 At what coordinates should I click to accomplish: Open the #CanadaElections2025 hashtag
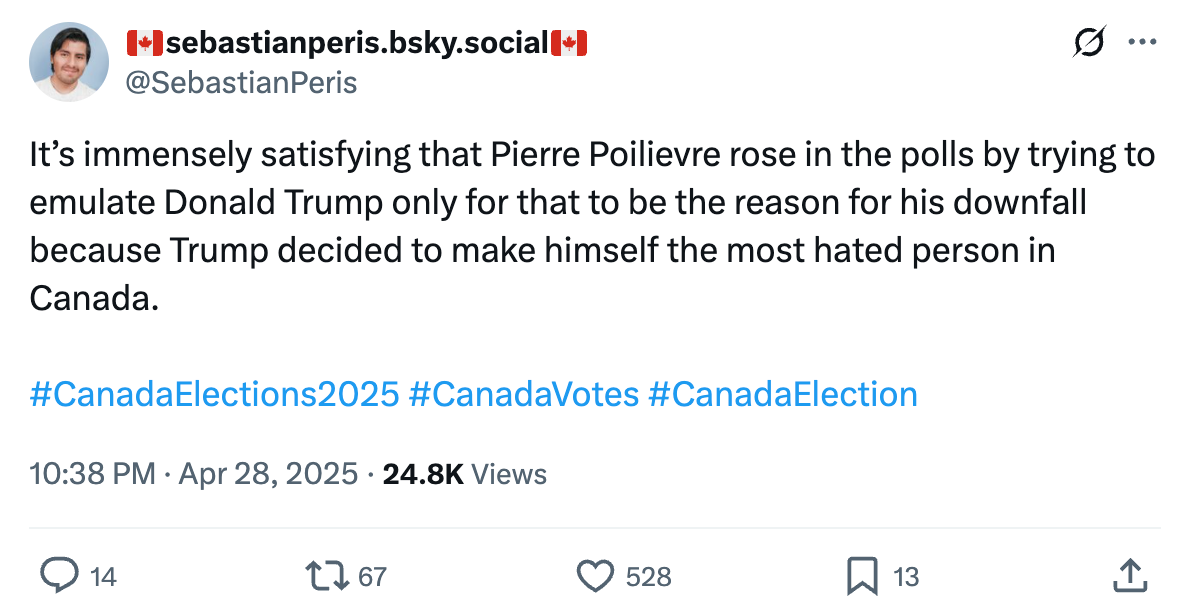[210, 394]
